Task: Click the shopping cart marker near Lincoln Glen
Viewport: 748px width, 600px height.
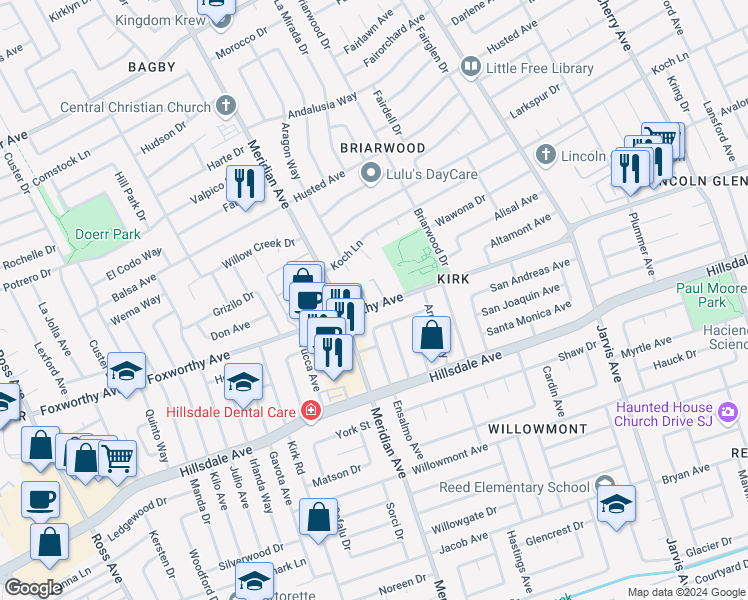Action: (663, 138)
